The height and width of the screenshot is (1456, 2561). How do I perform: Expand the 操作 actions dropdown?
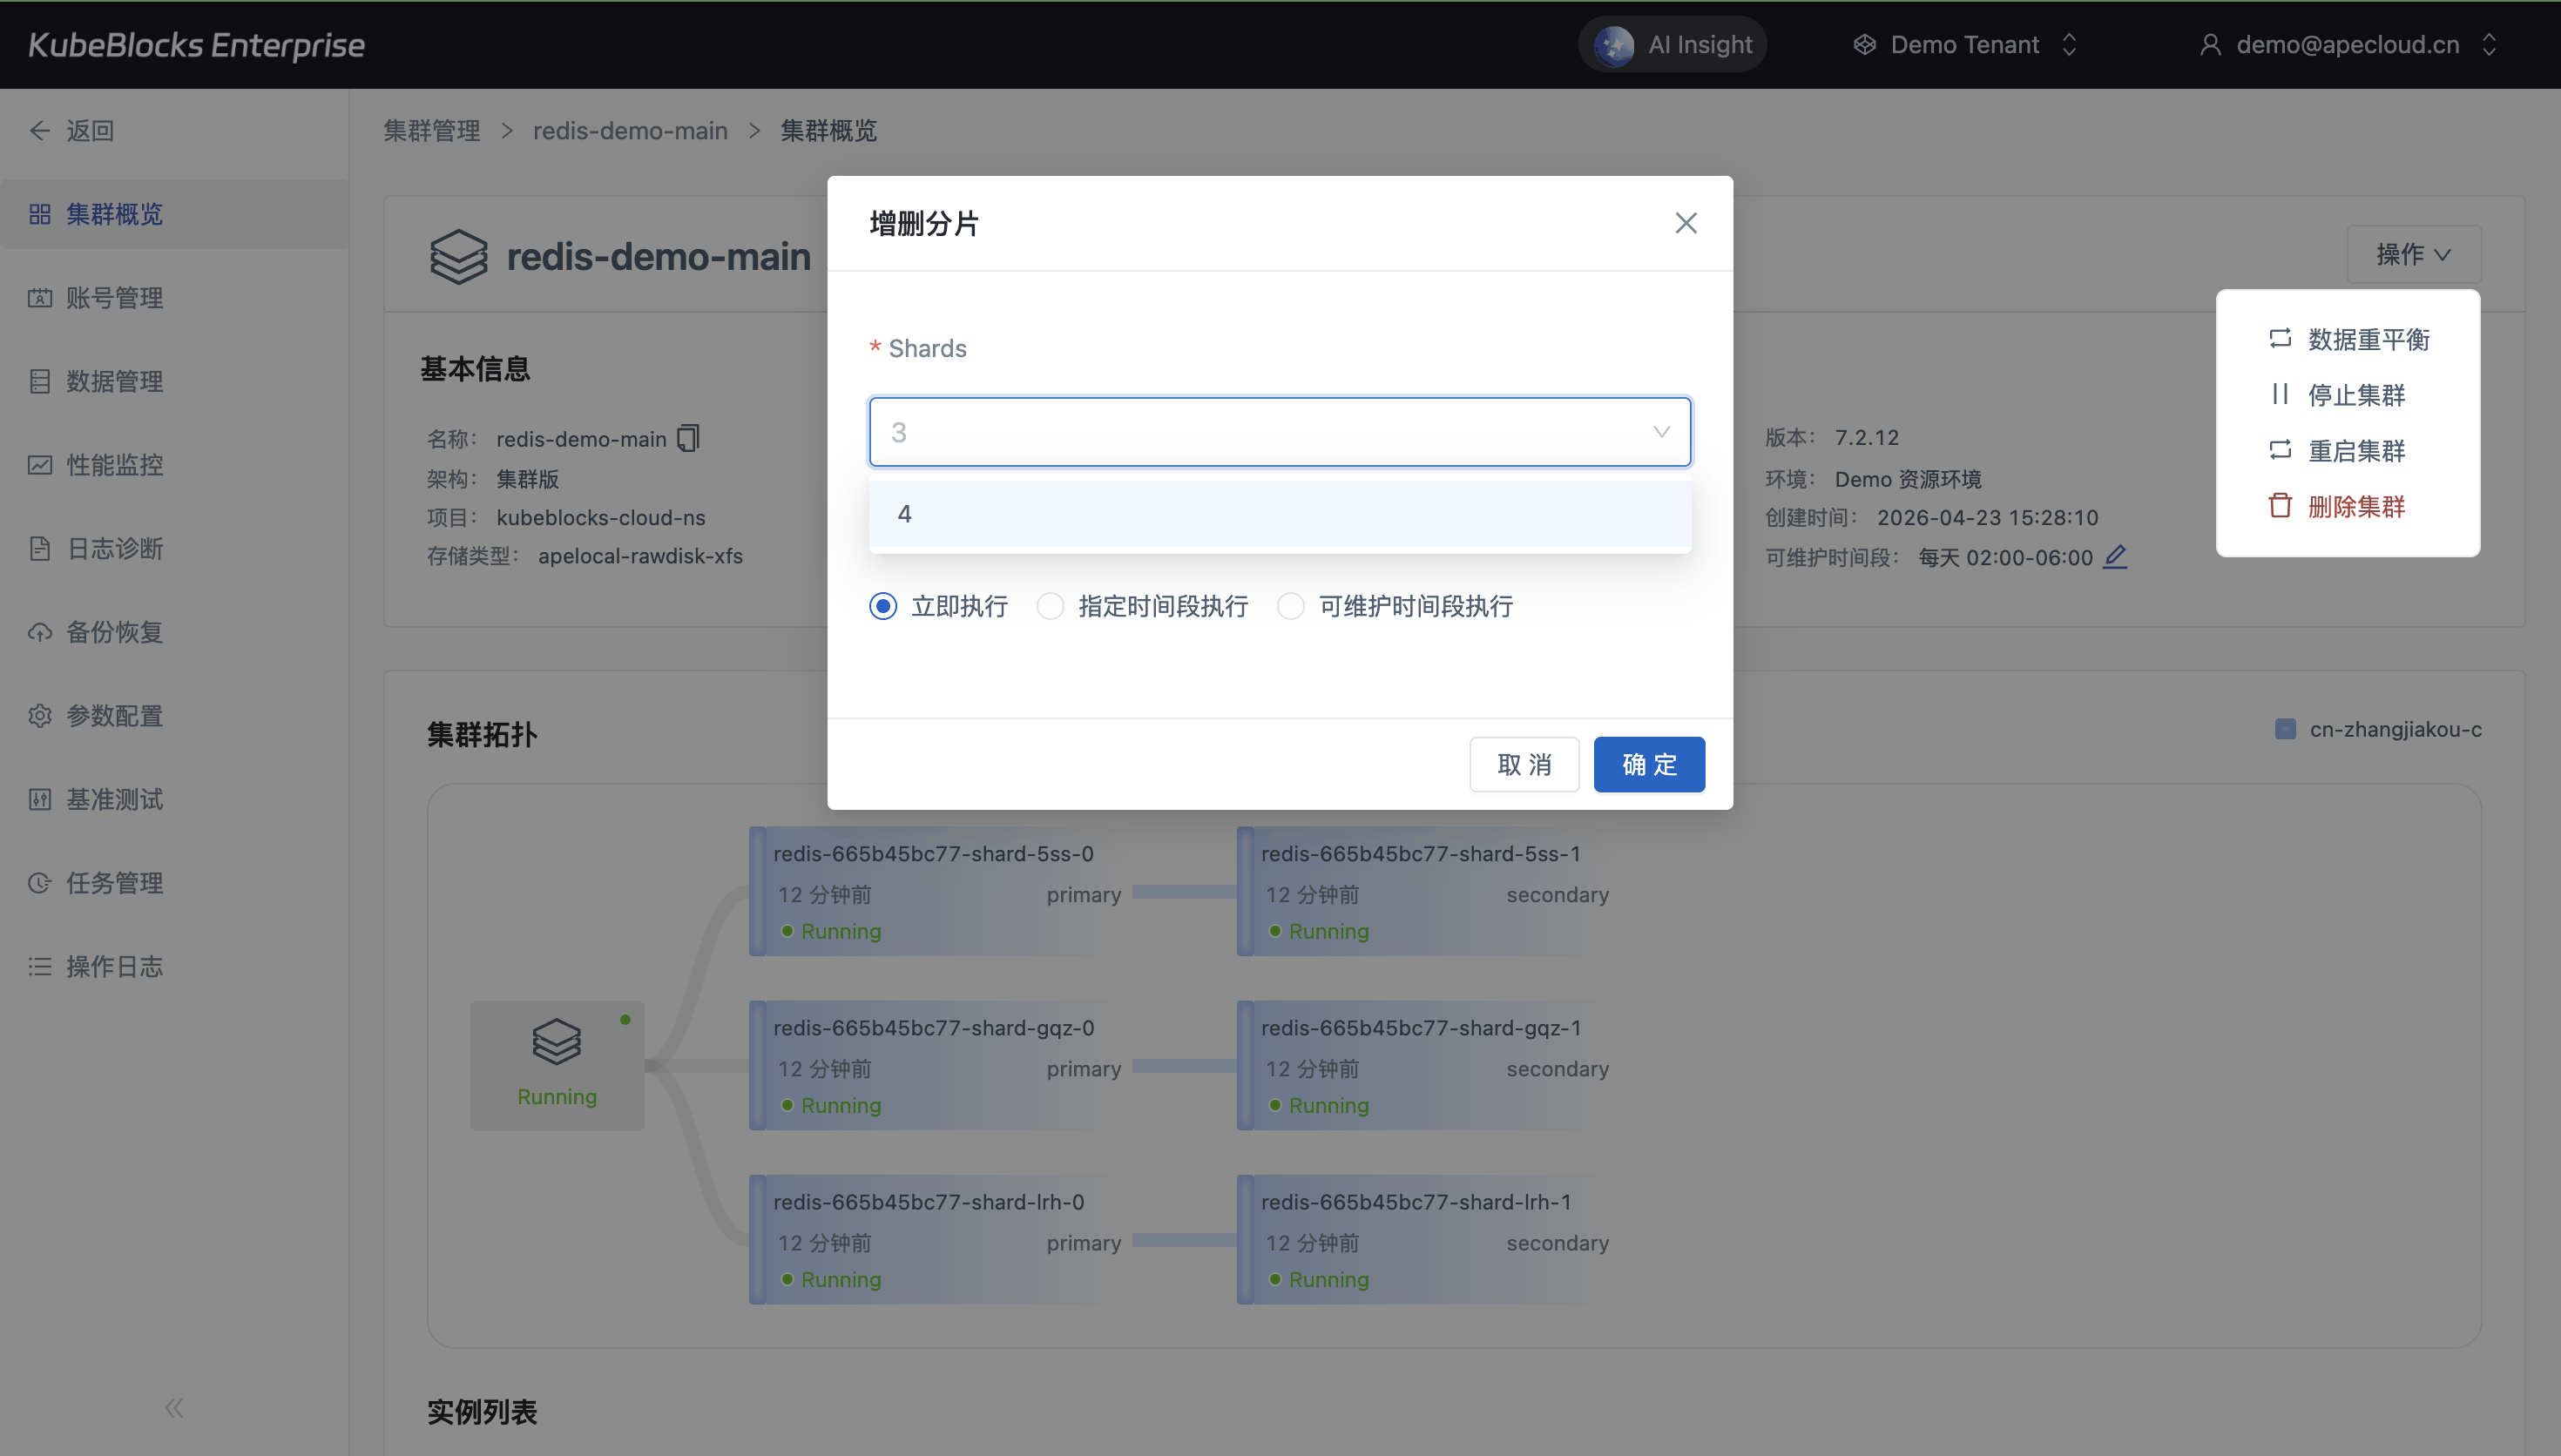tap(2413, 254)
